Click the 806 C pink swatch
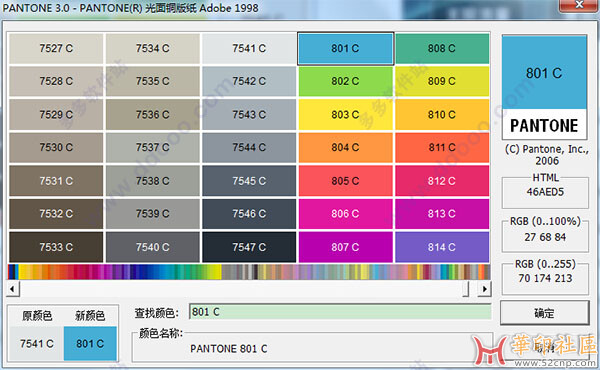Viewport: 600px width, 370px height. (345, 214)
